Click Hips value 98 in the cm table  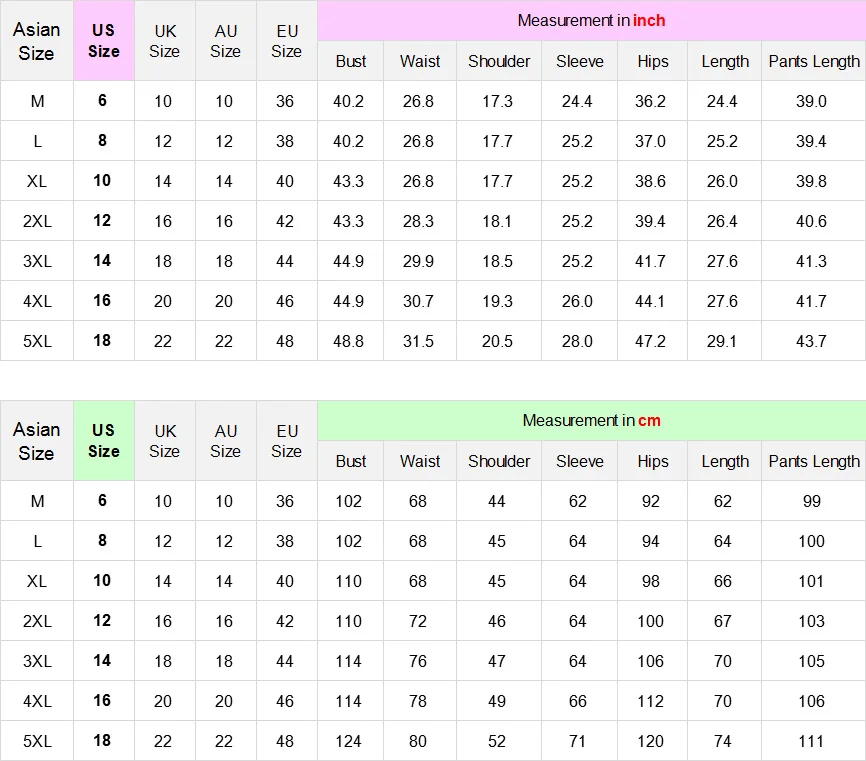(x=650, y=581)
